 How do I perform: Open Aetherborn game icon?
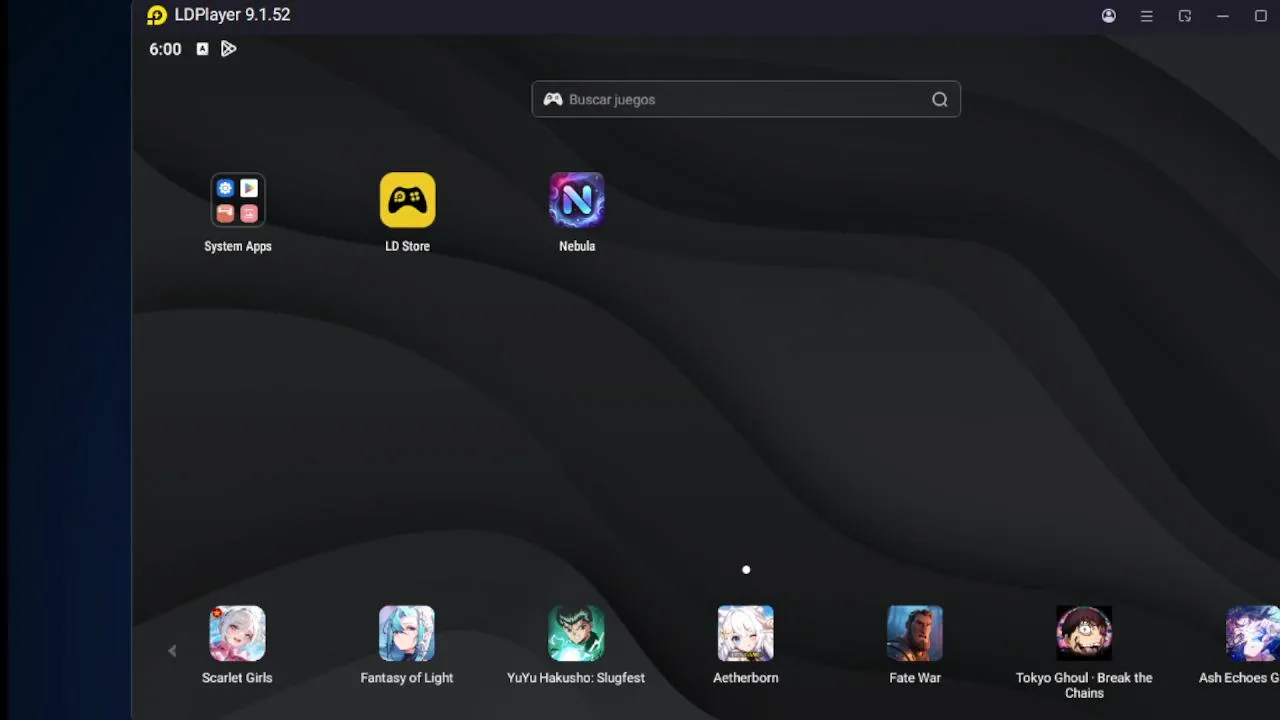point(746,633)
